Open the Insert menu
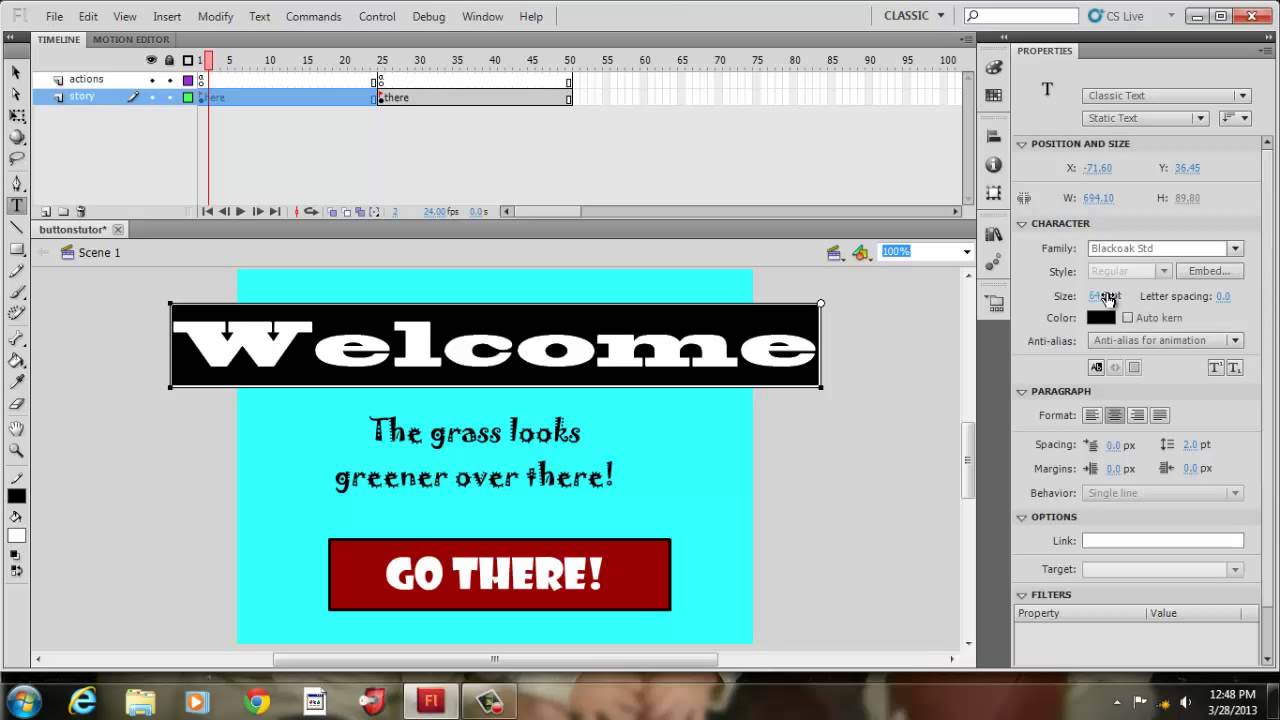This screenshot has height=720, width=1280. (x=167, y=16)
